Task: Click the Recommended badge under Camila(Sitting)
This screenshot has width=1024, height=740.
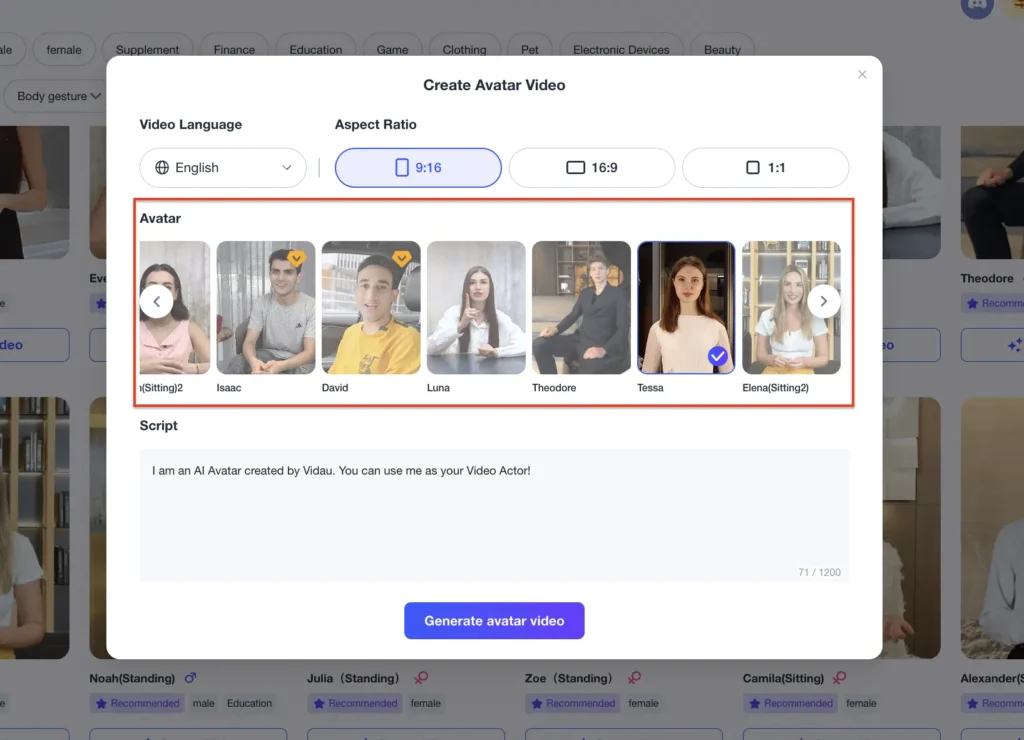Action: 790,703
